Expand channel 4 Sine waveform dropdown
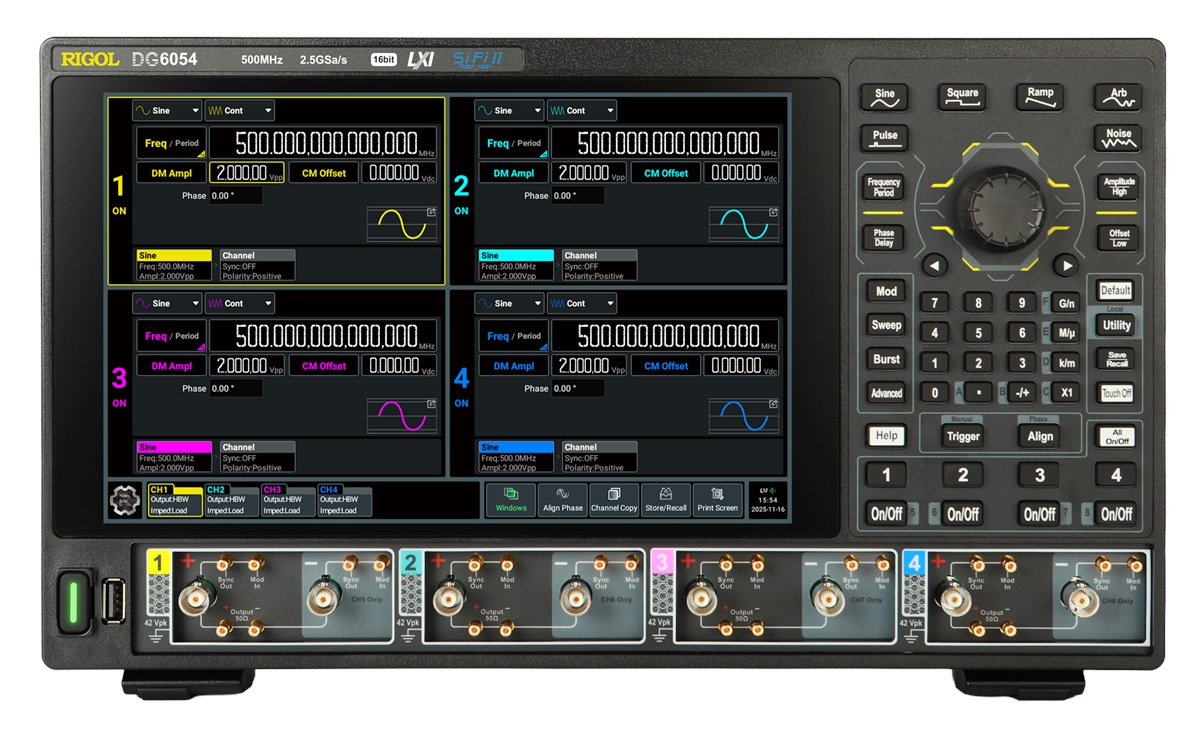 tap(509, 303)
